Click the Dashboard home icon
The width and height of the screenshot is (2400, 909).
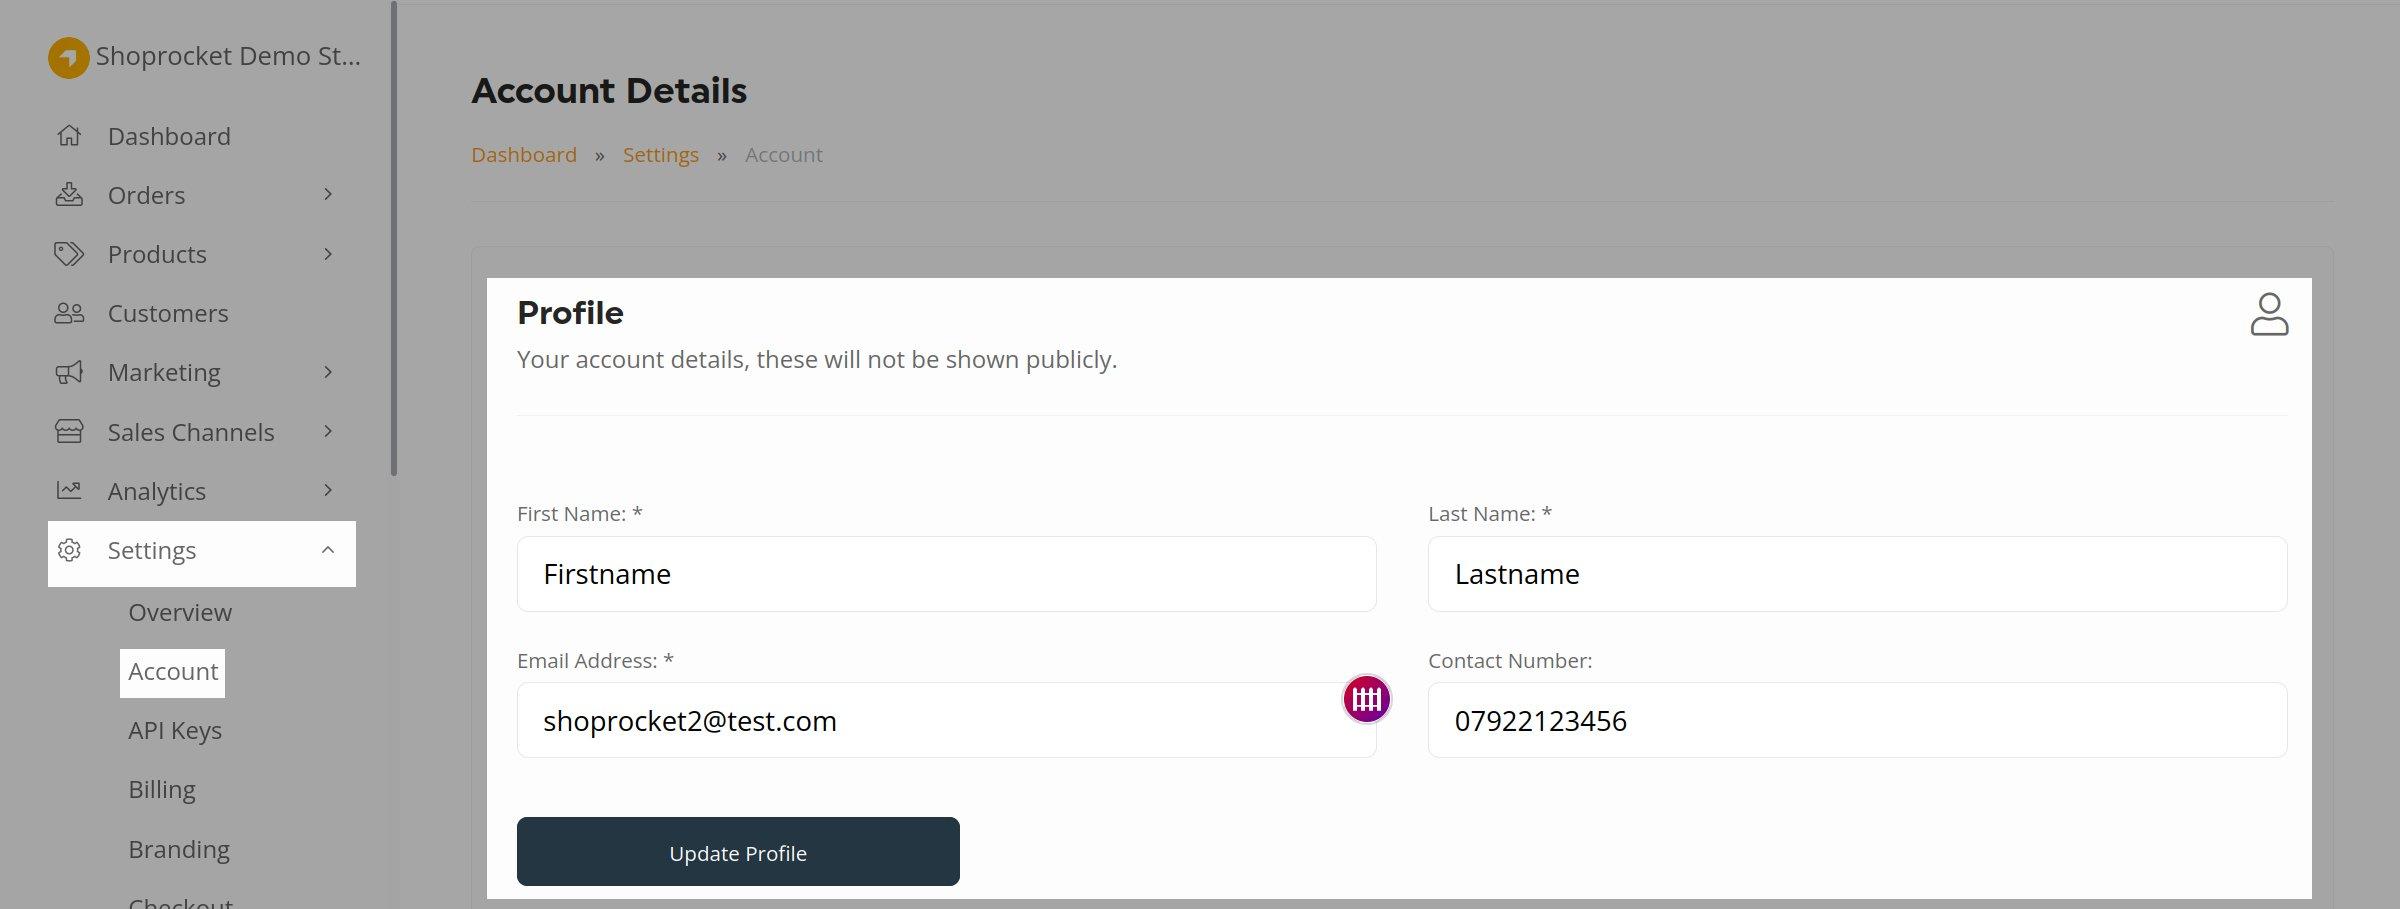click(69, 136)
